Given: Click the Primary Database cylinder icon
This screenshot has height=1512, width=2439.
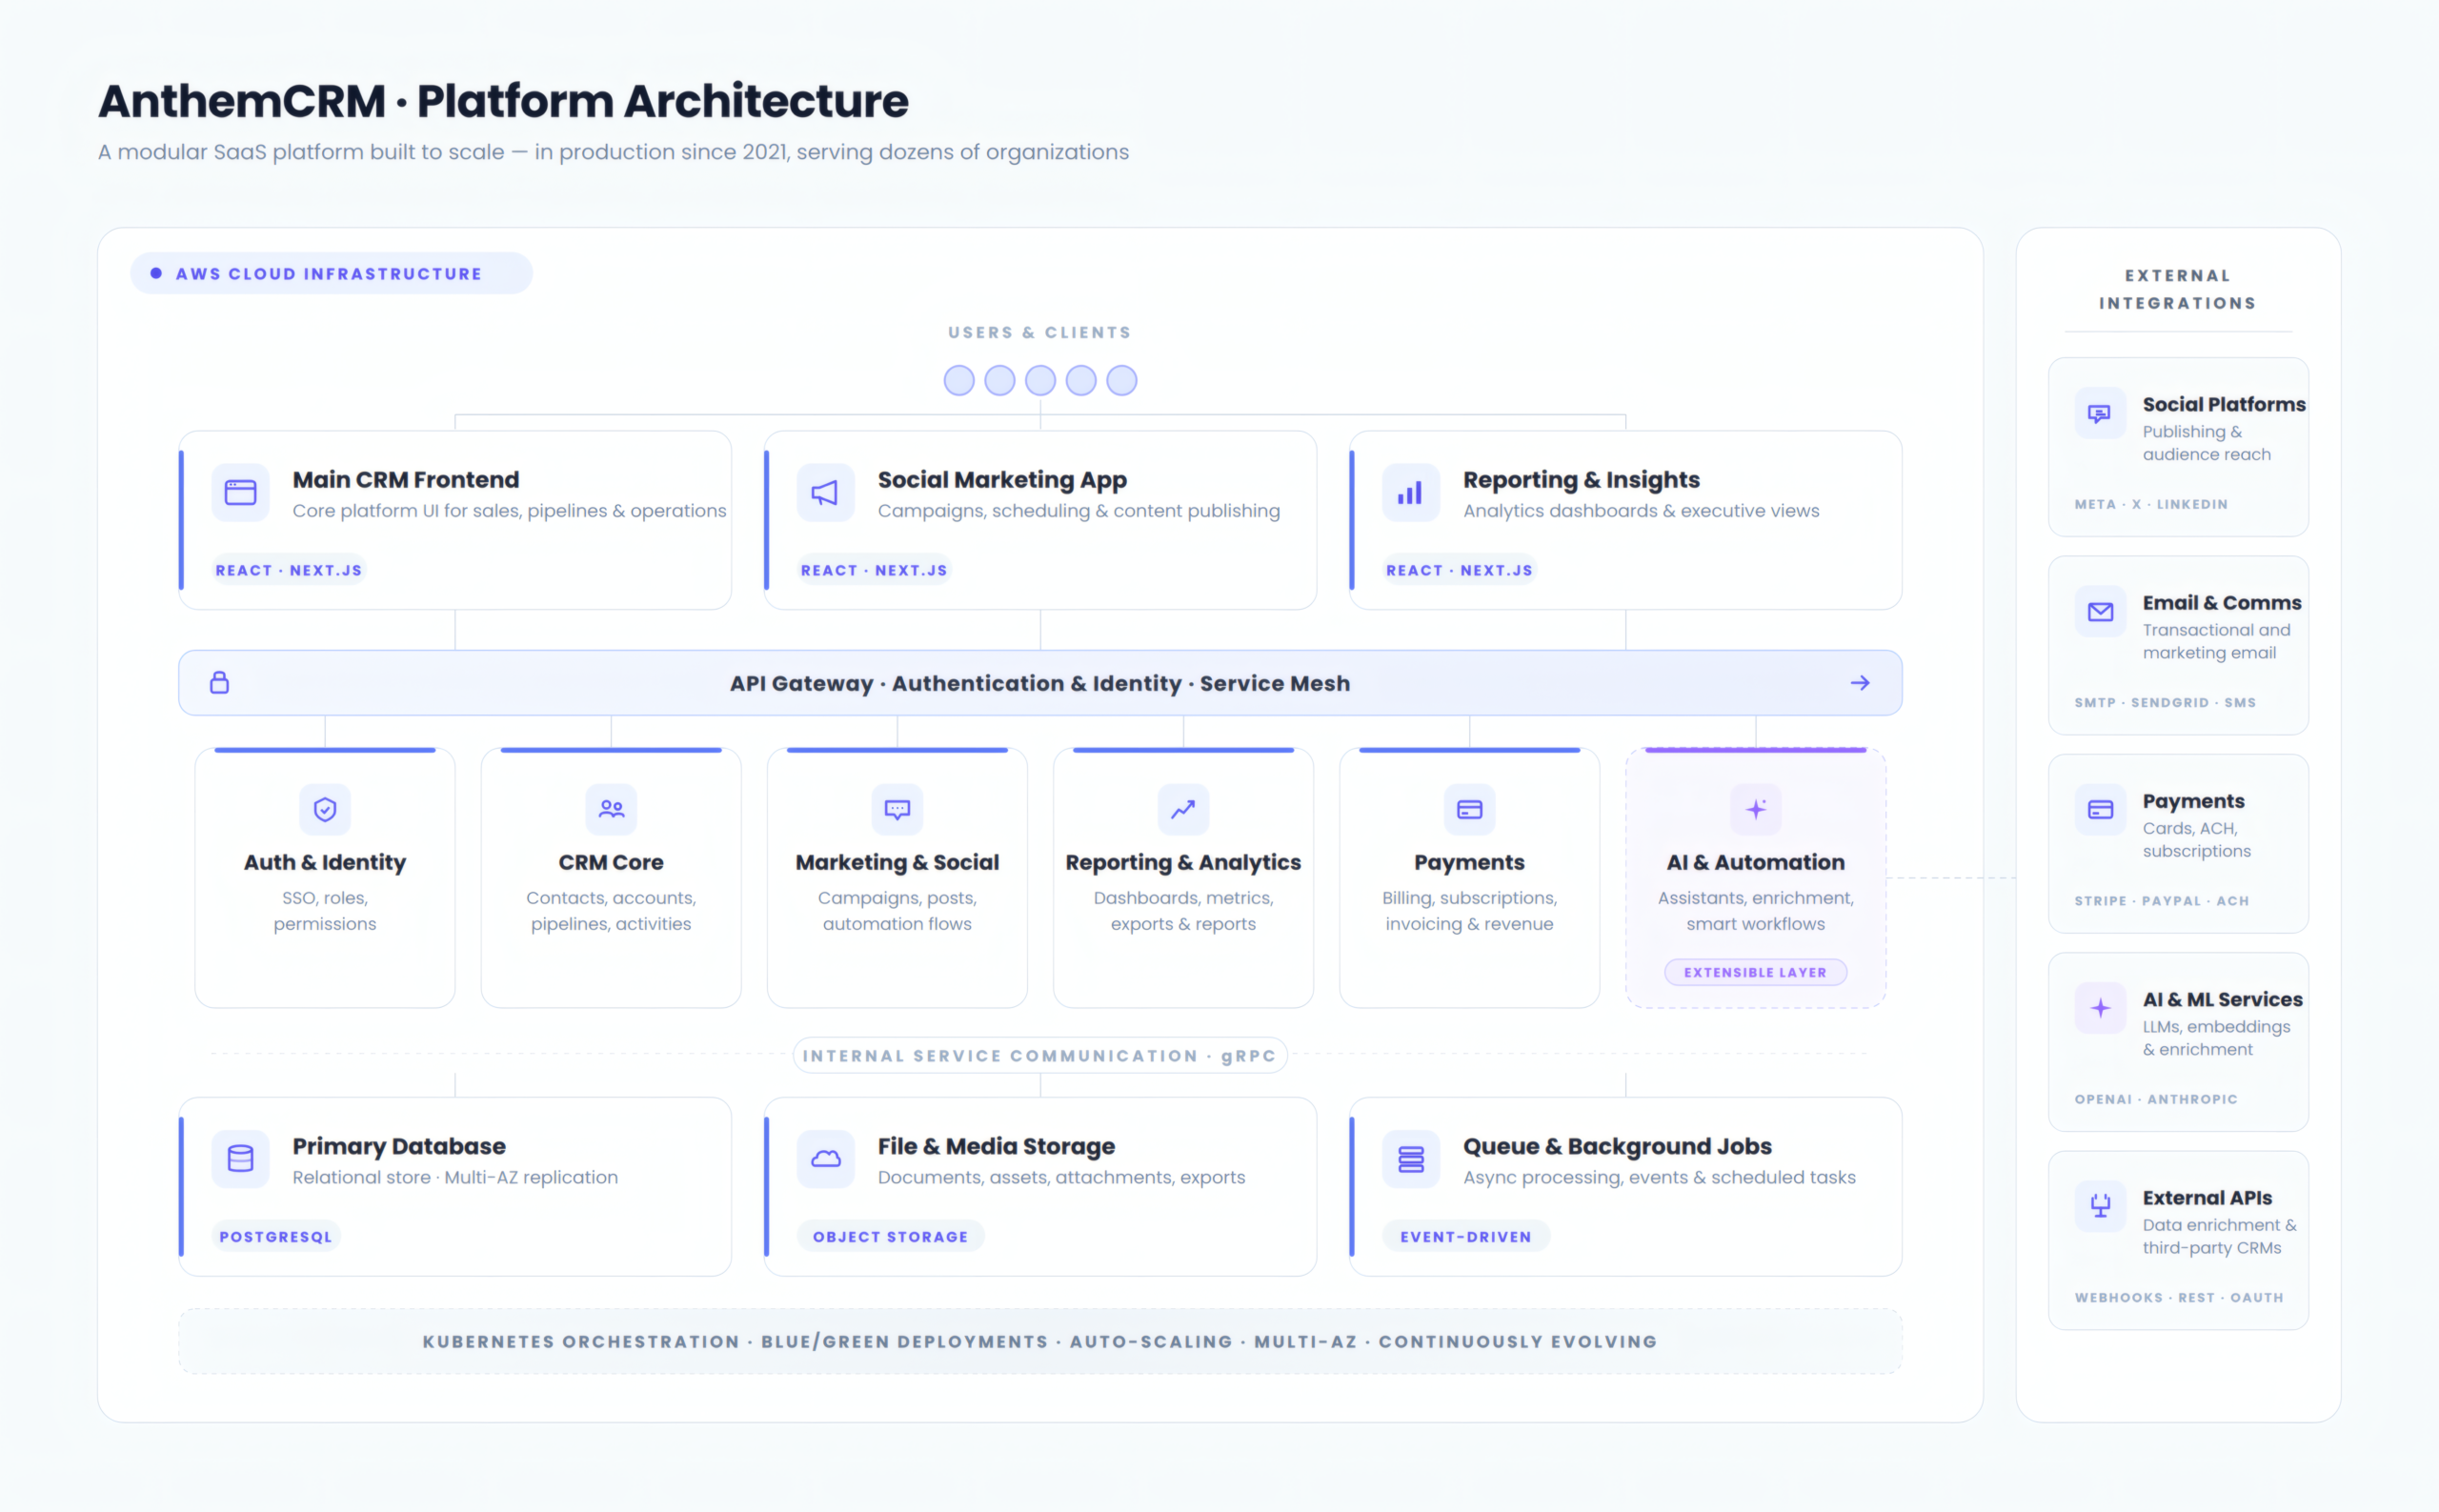Looking at the screenshot, I should pos(240,1159).
